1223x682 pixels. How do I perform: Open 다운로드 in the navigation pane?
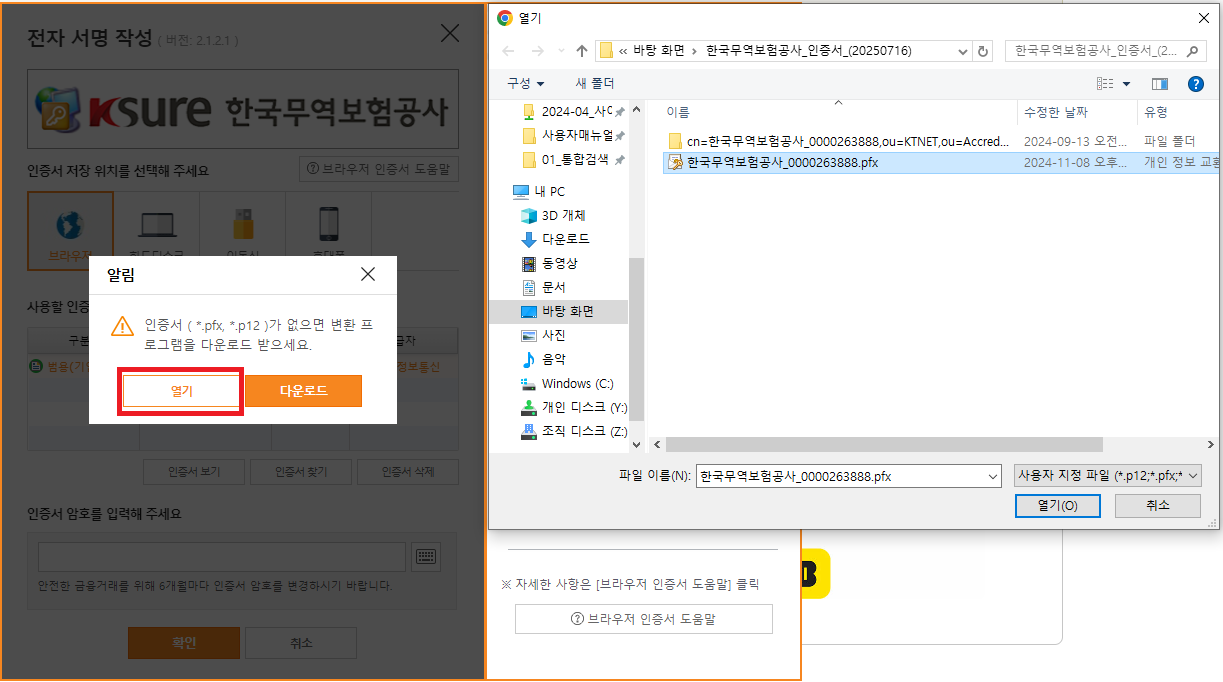(555, 239)
